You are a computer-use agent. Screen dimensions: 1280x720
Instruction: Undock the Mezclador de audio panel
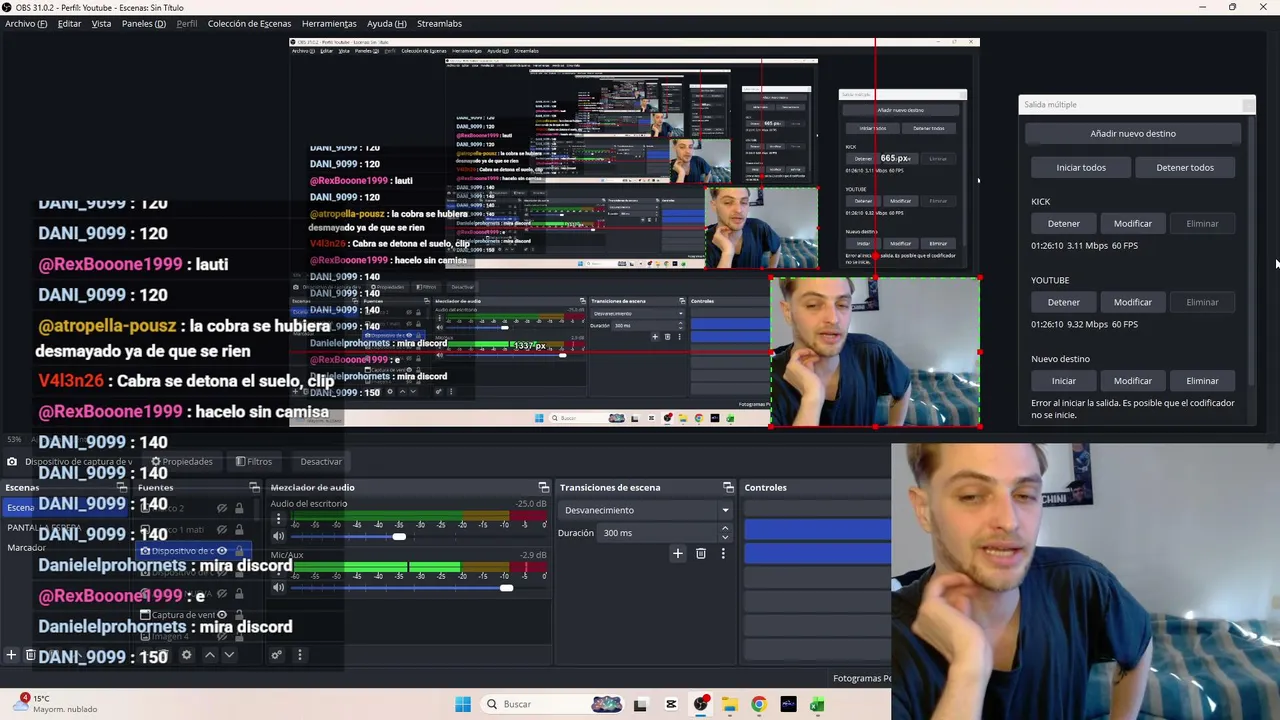coord(543,487)
